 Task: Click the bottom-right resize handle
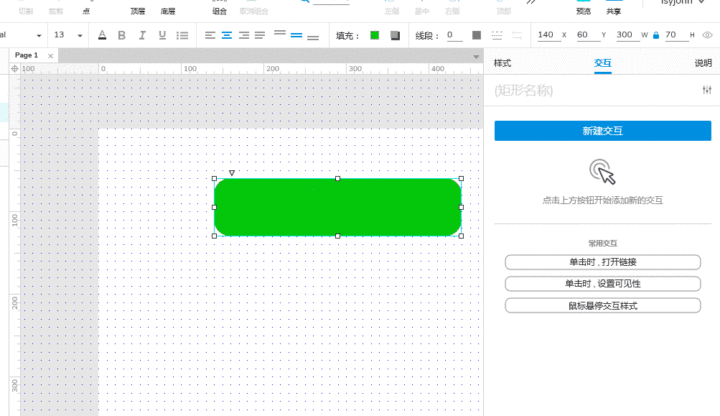461,236
